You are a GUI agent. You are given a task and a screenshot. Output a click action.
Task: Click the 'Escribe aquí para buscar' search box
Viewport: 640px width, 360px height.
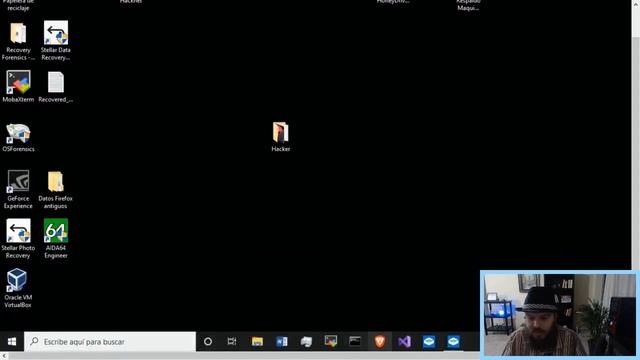[110, 342]
